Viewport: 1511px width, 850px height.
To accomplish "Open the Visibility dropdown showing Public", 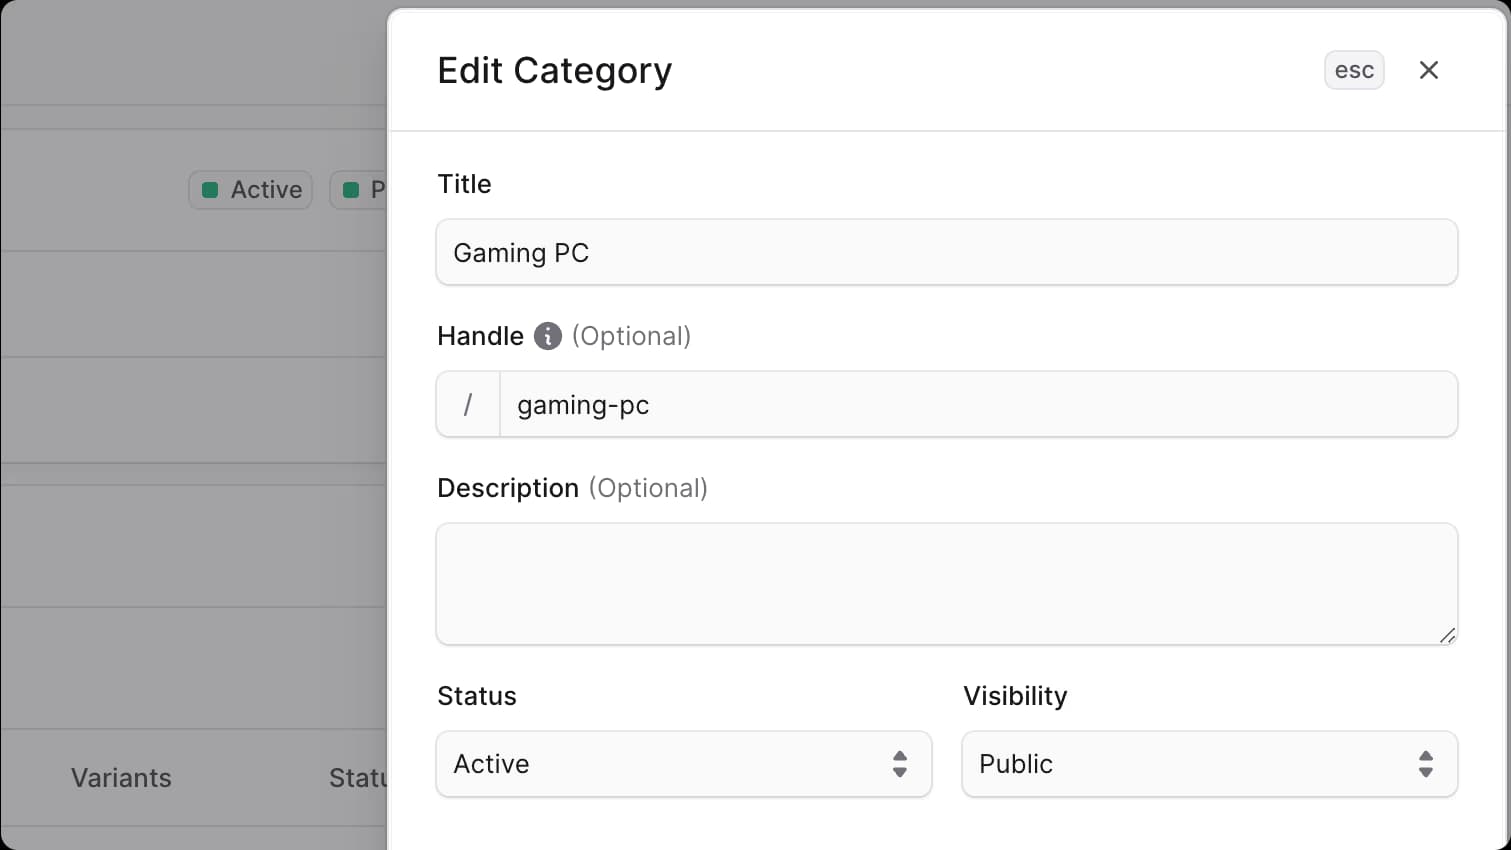I will point(1209,764).
